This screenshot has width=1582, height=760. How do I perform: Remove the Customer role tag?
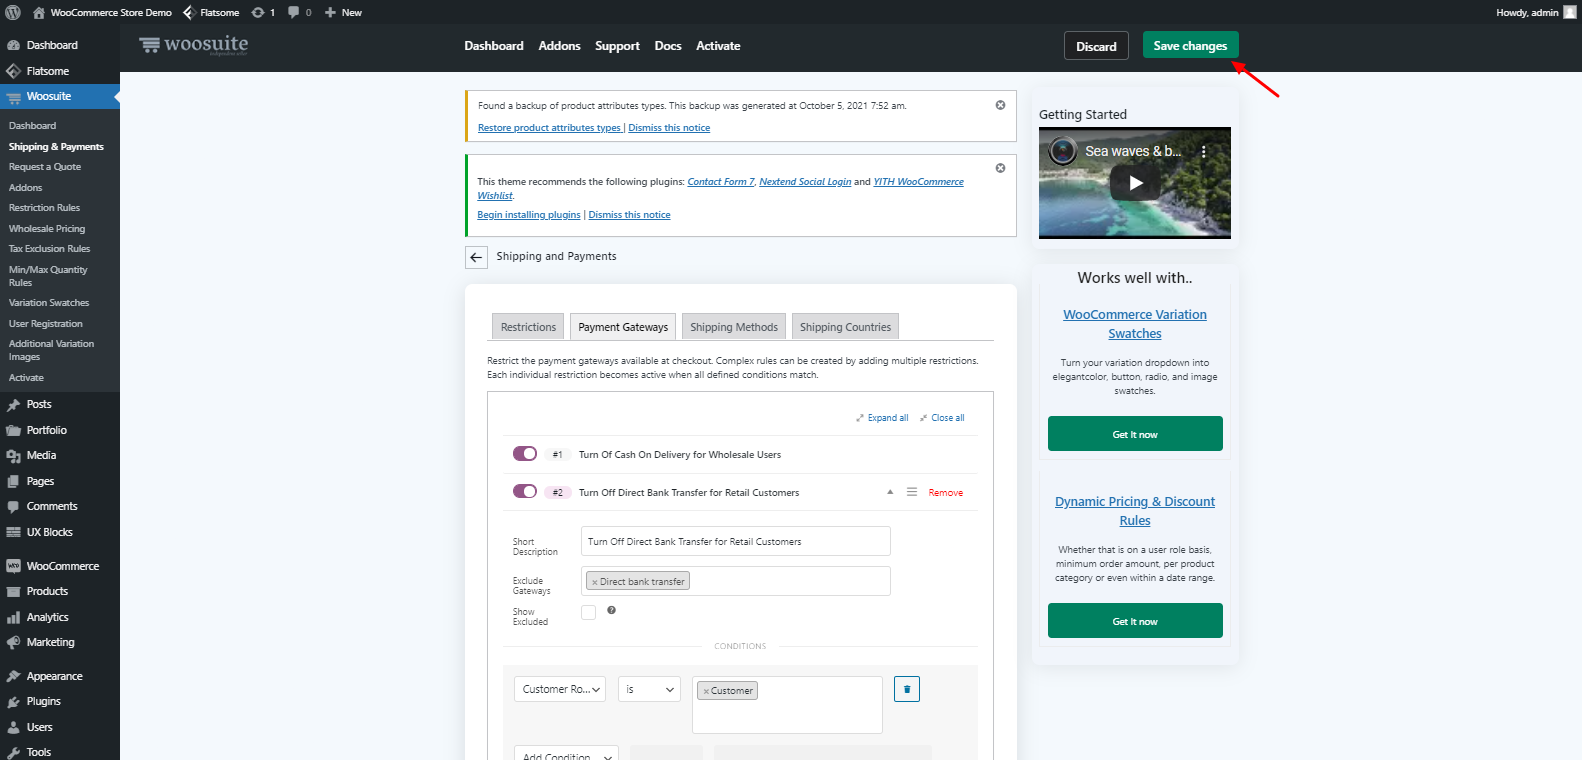[x=705, y=691]
